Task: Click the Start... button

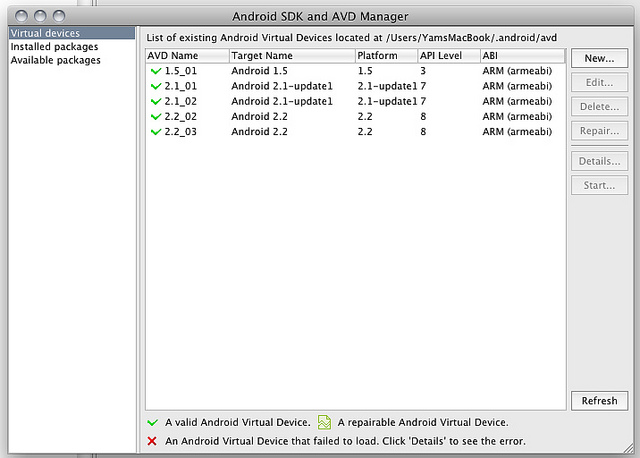Action: coord(599,185)
